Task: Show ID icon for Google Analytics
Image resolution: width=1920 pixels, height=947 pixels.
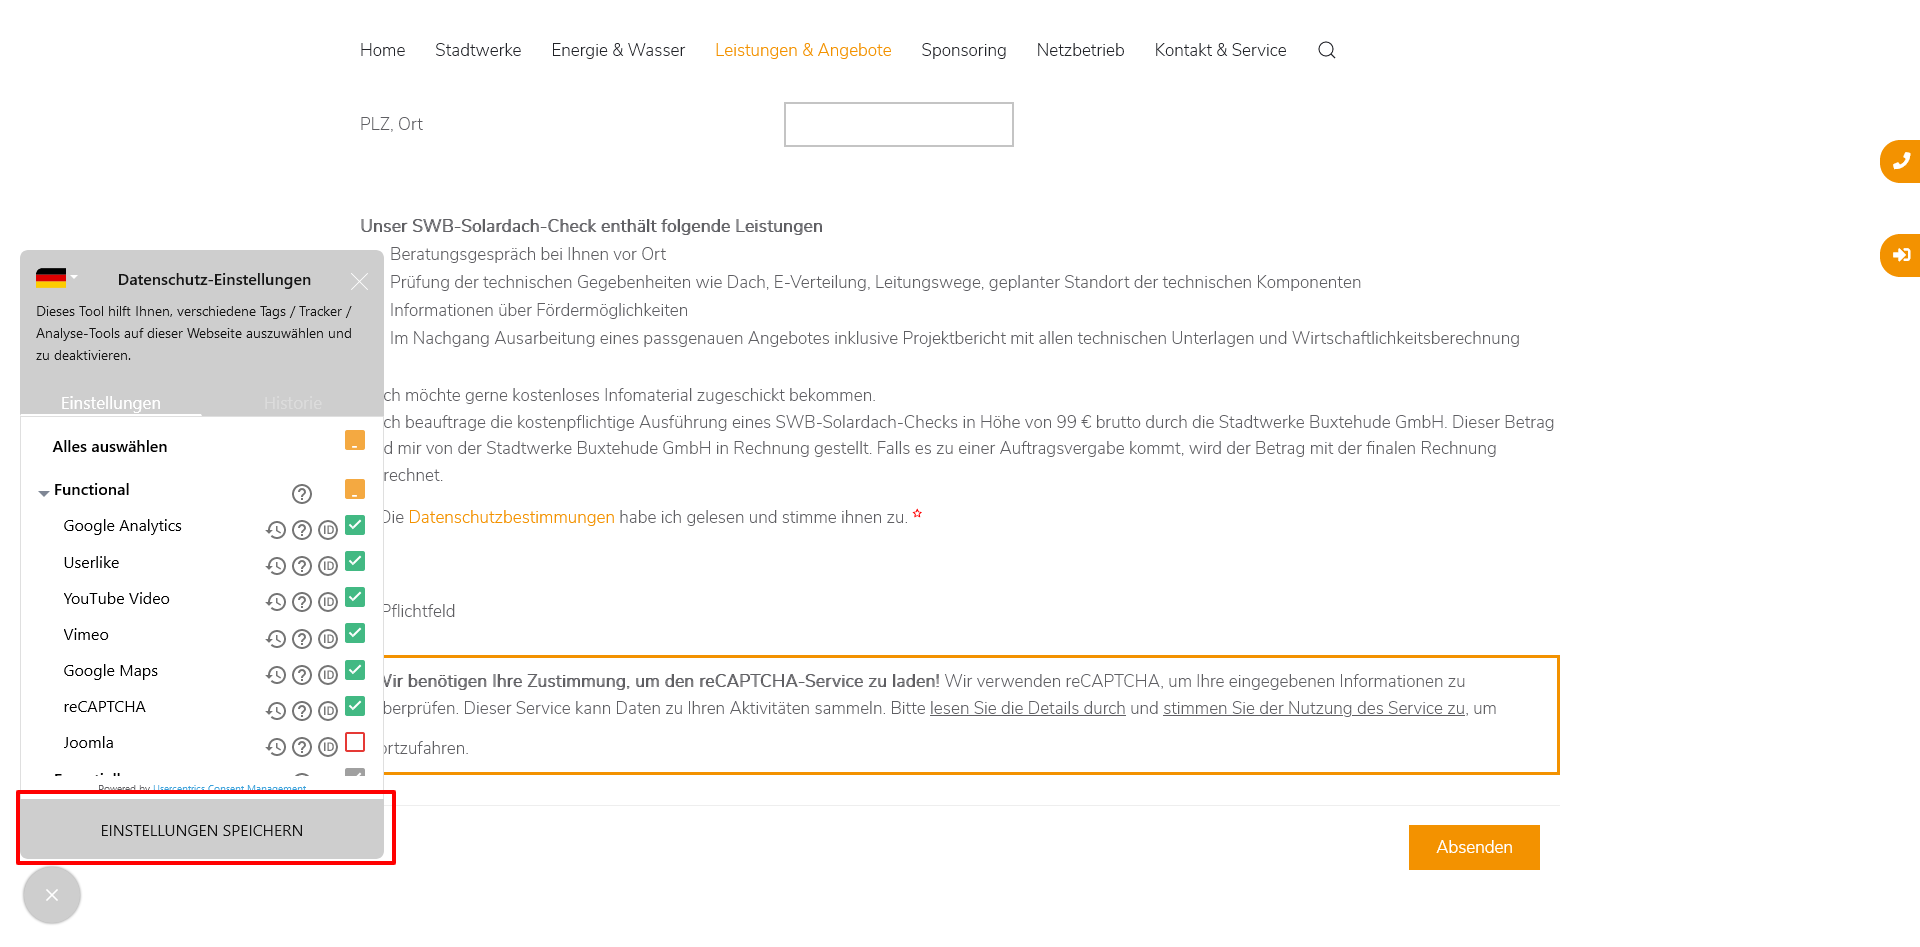Action: [328, 530]
